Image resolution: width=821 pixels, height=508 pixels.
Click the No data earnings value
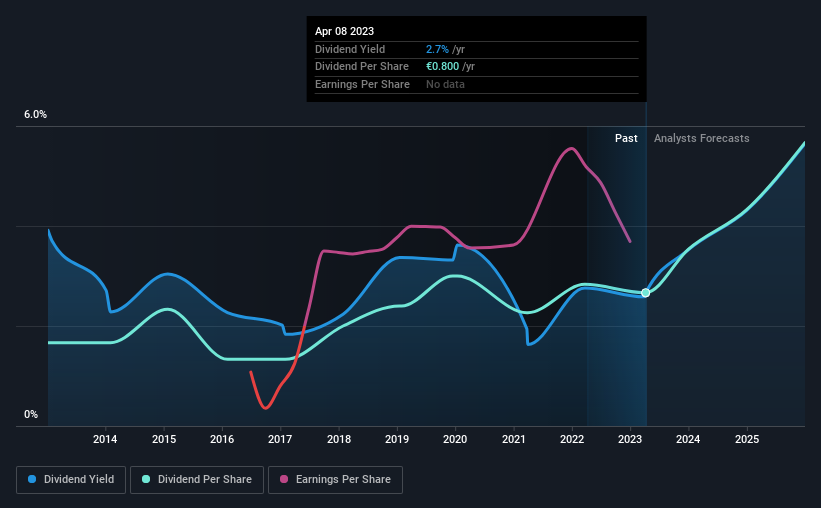445,84
